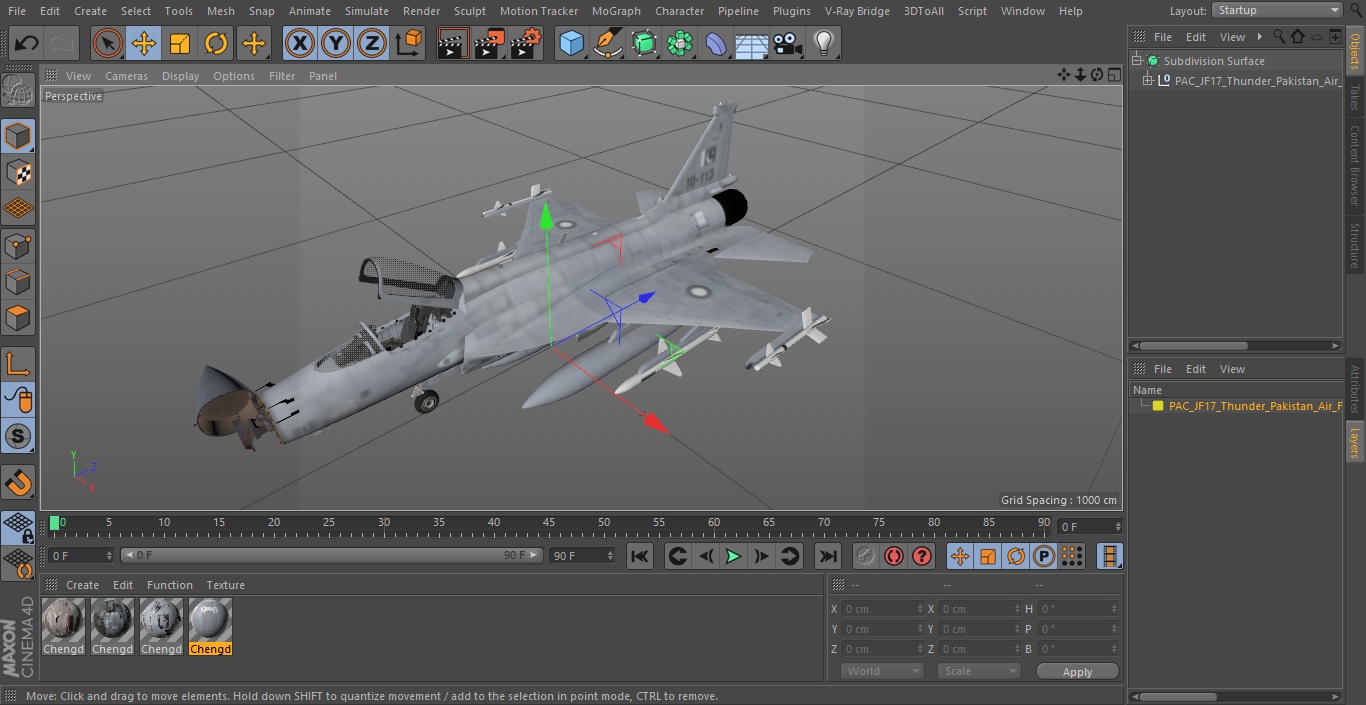Add a Light object
This screenshot has height=705, width=1366.
coord(824,43)
